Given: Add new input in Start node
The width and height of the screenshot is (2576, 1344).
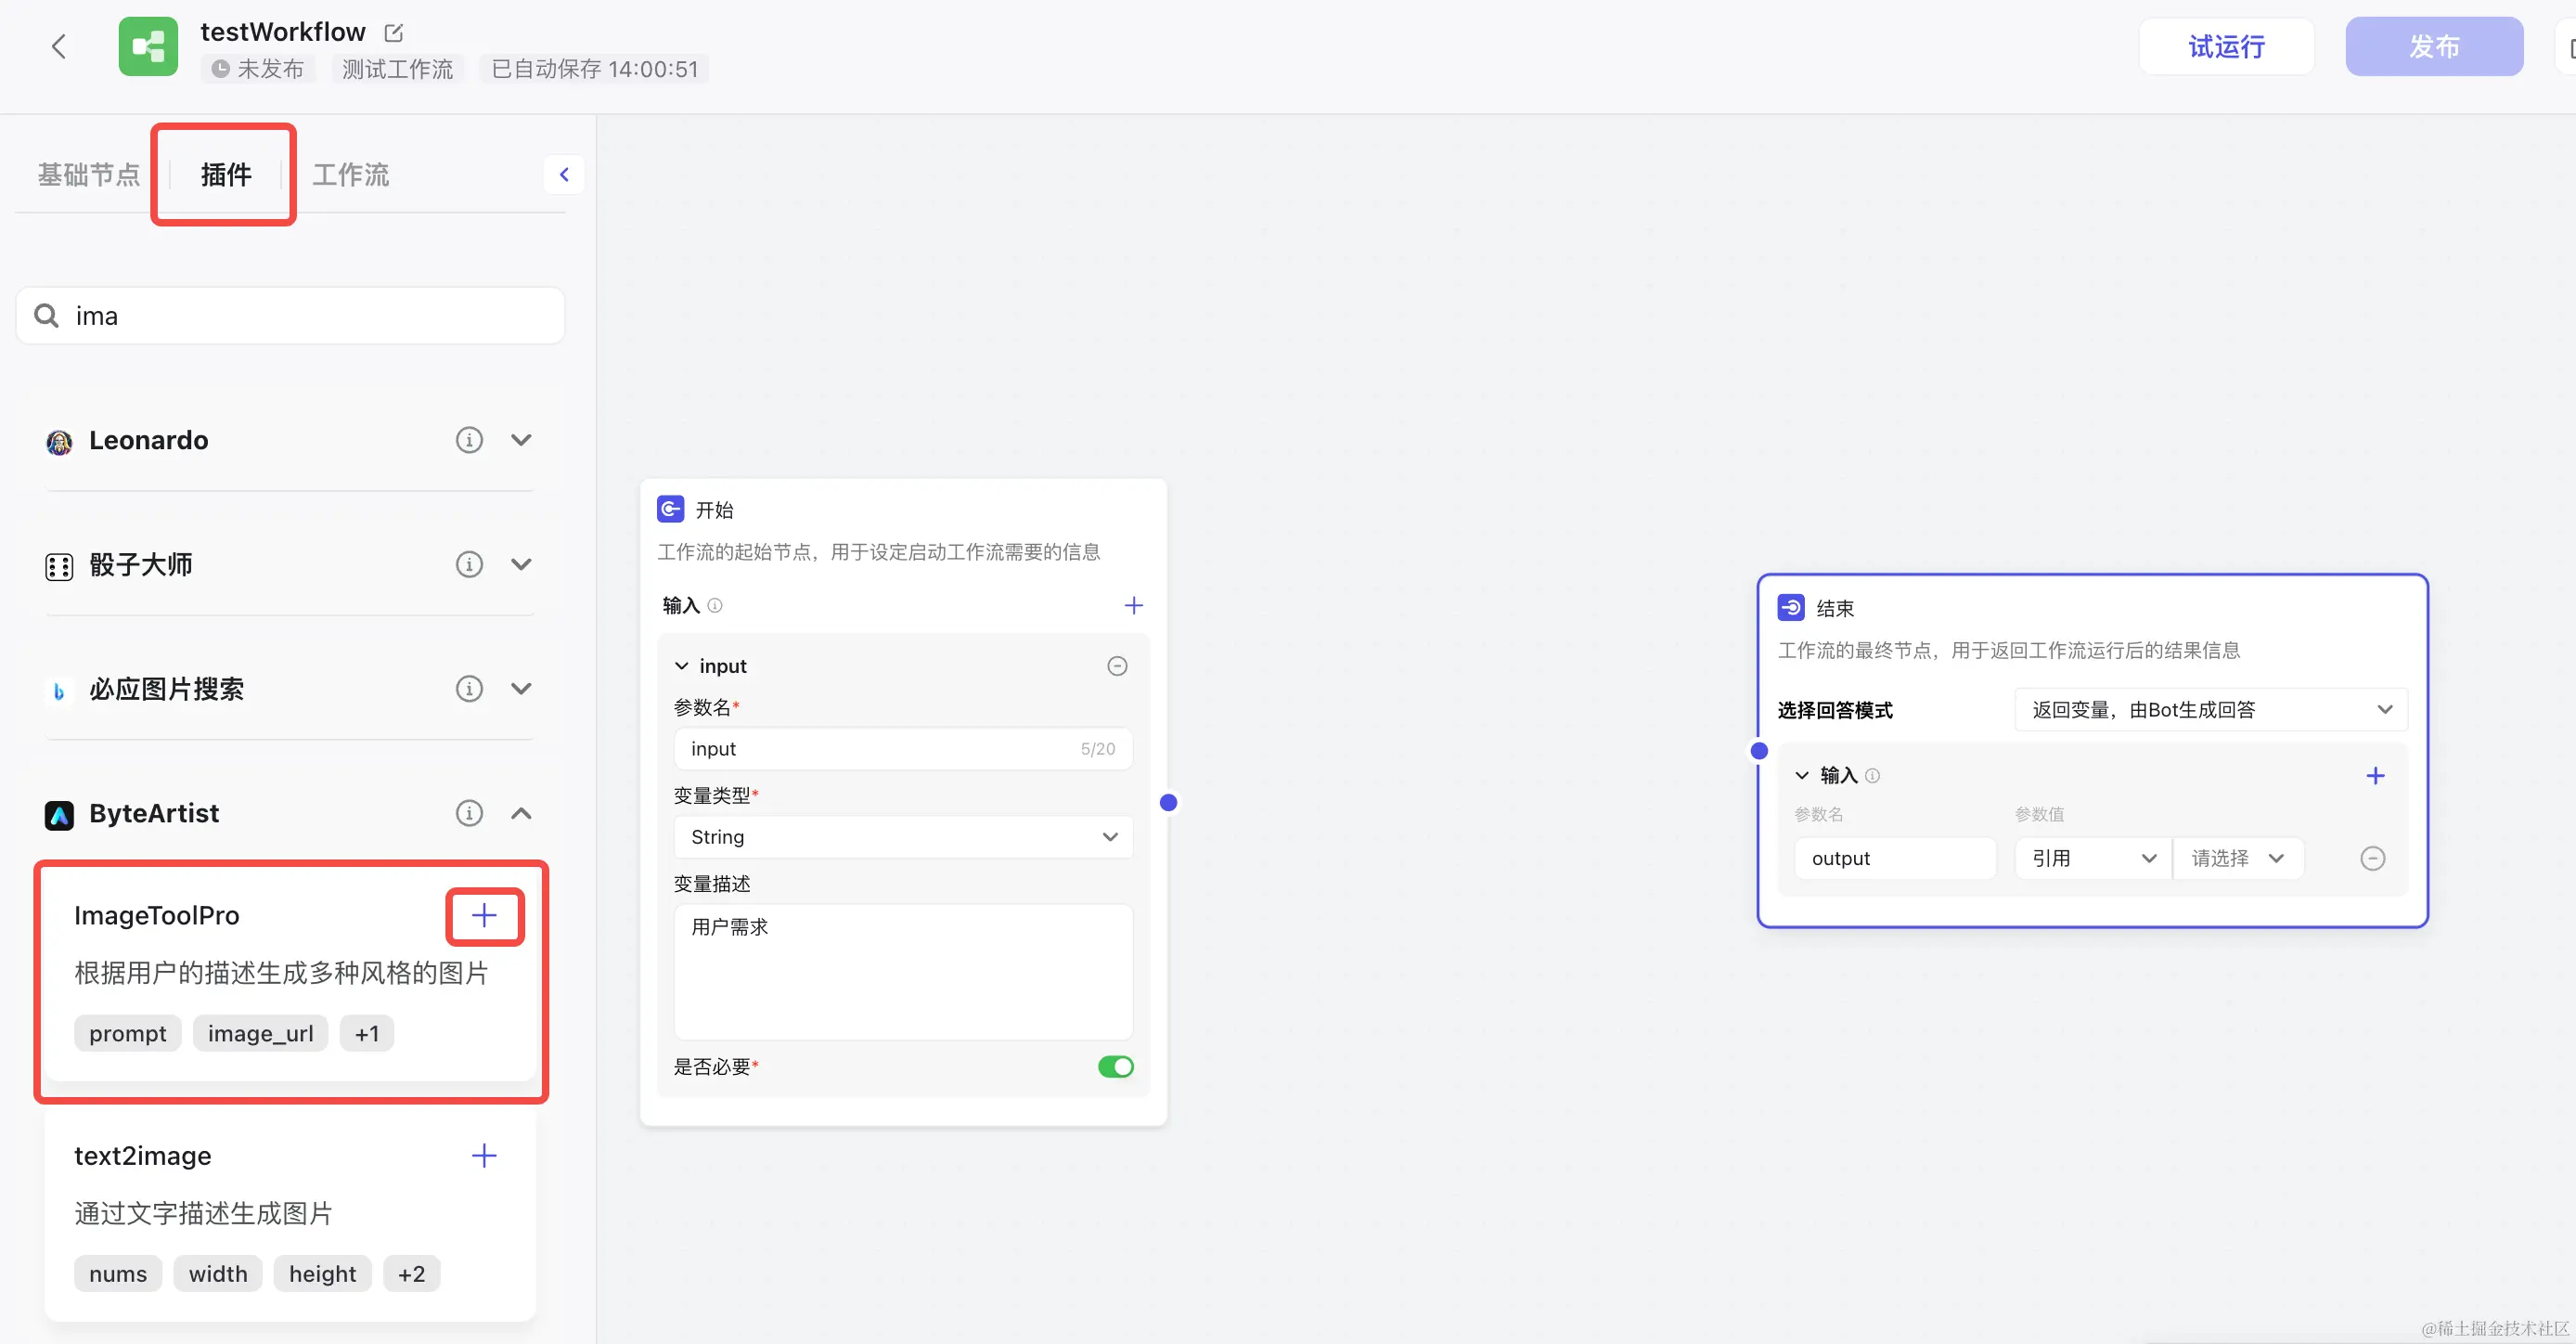Looking at the screenshot, I should tap(1133, 605).
